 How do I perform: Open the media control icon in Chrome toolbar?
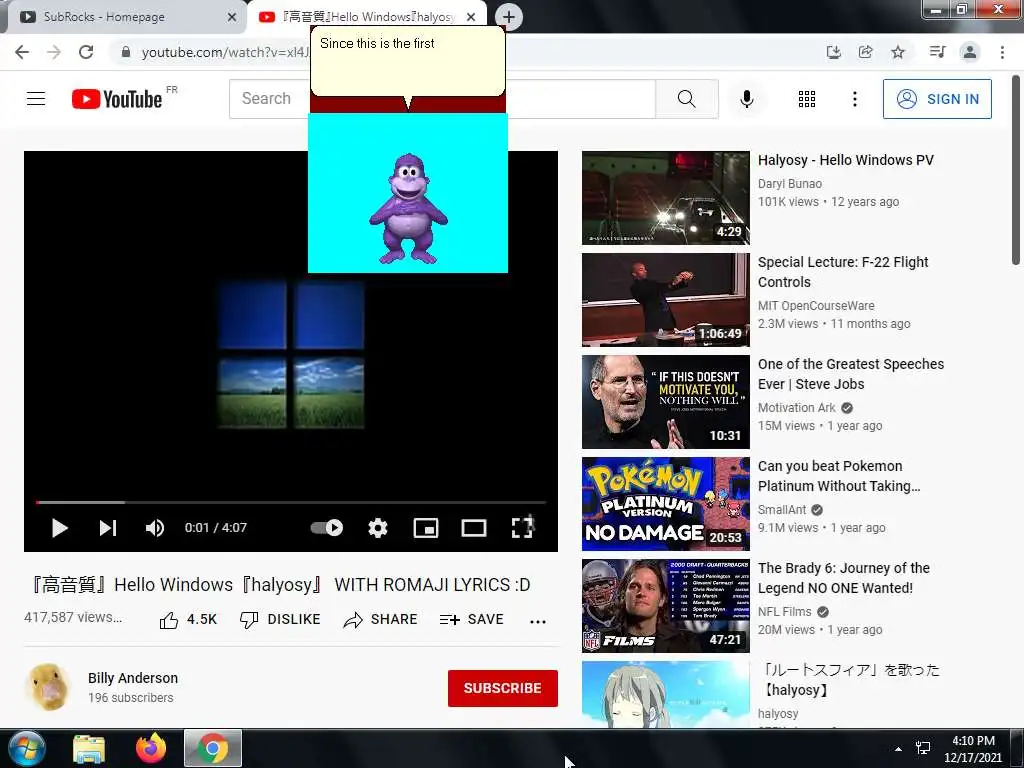pos(937,52)
